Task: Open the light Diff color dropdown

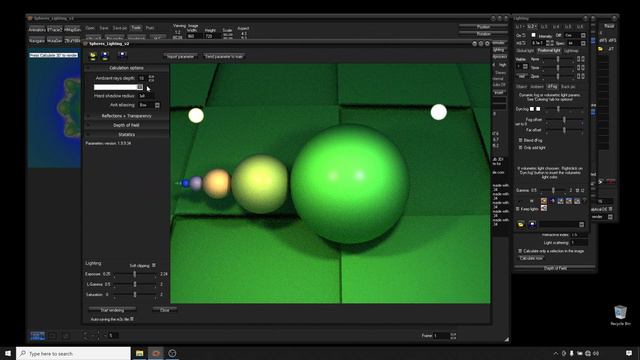Action: [x=575, y=36]
